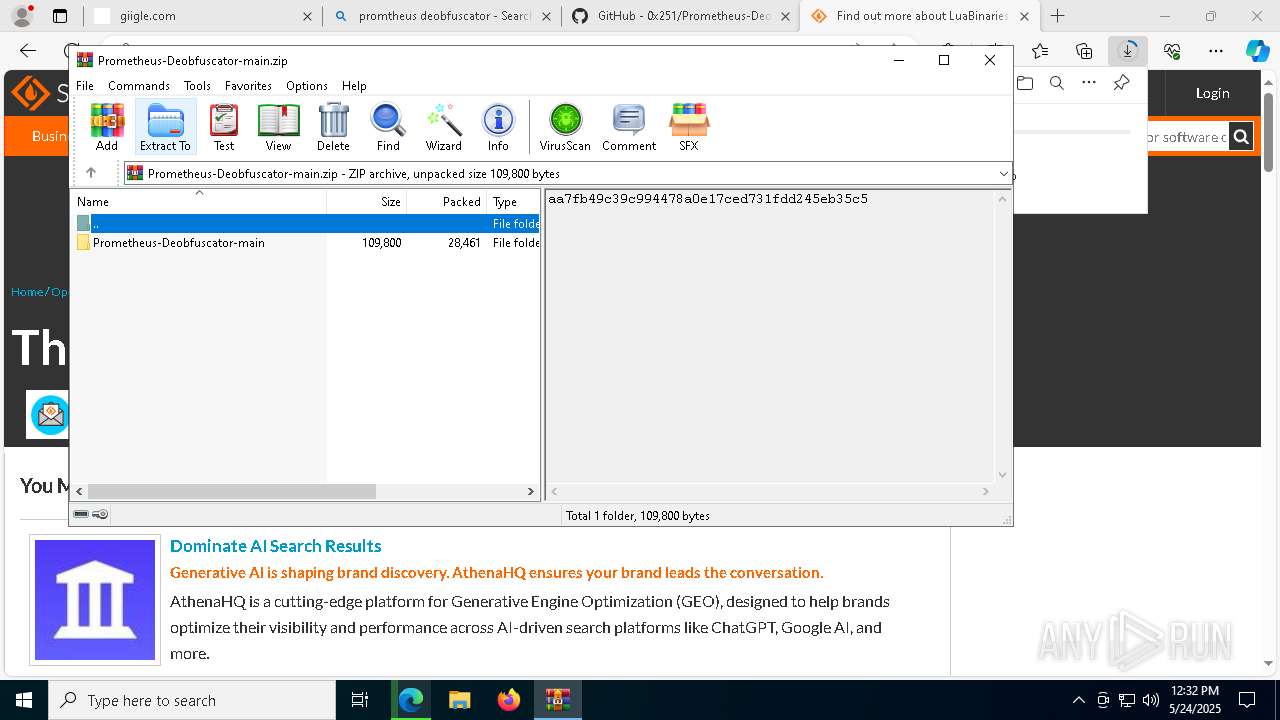
Task: Click the file list horizontal scrollbar
Action: (232, 491)
